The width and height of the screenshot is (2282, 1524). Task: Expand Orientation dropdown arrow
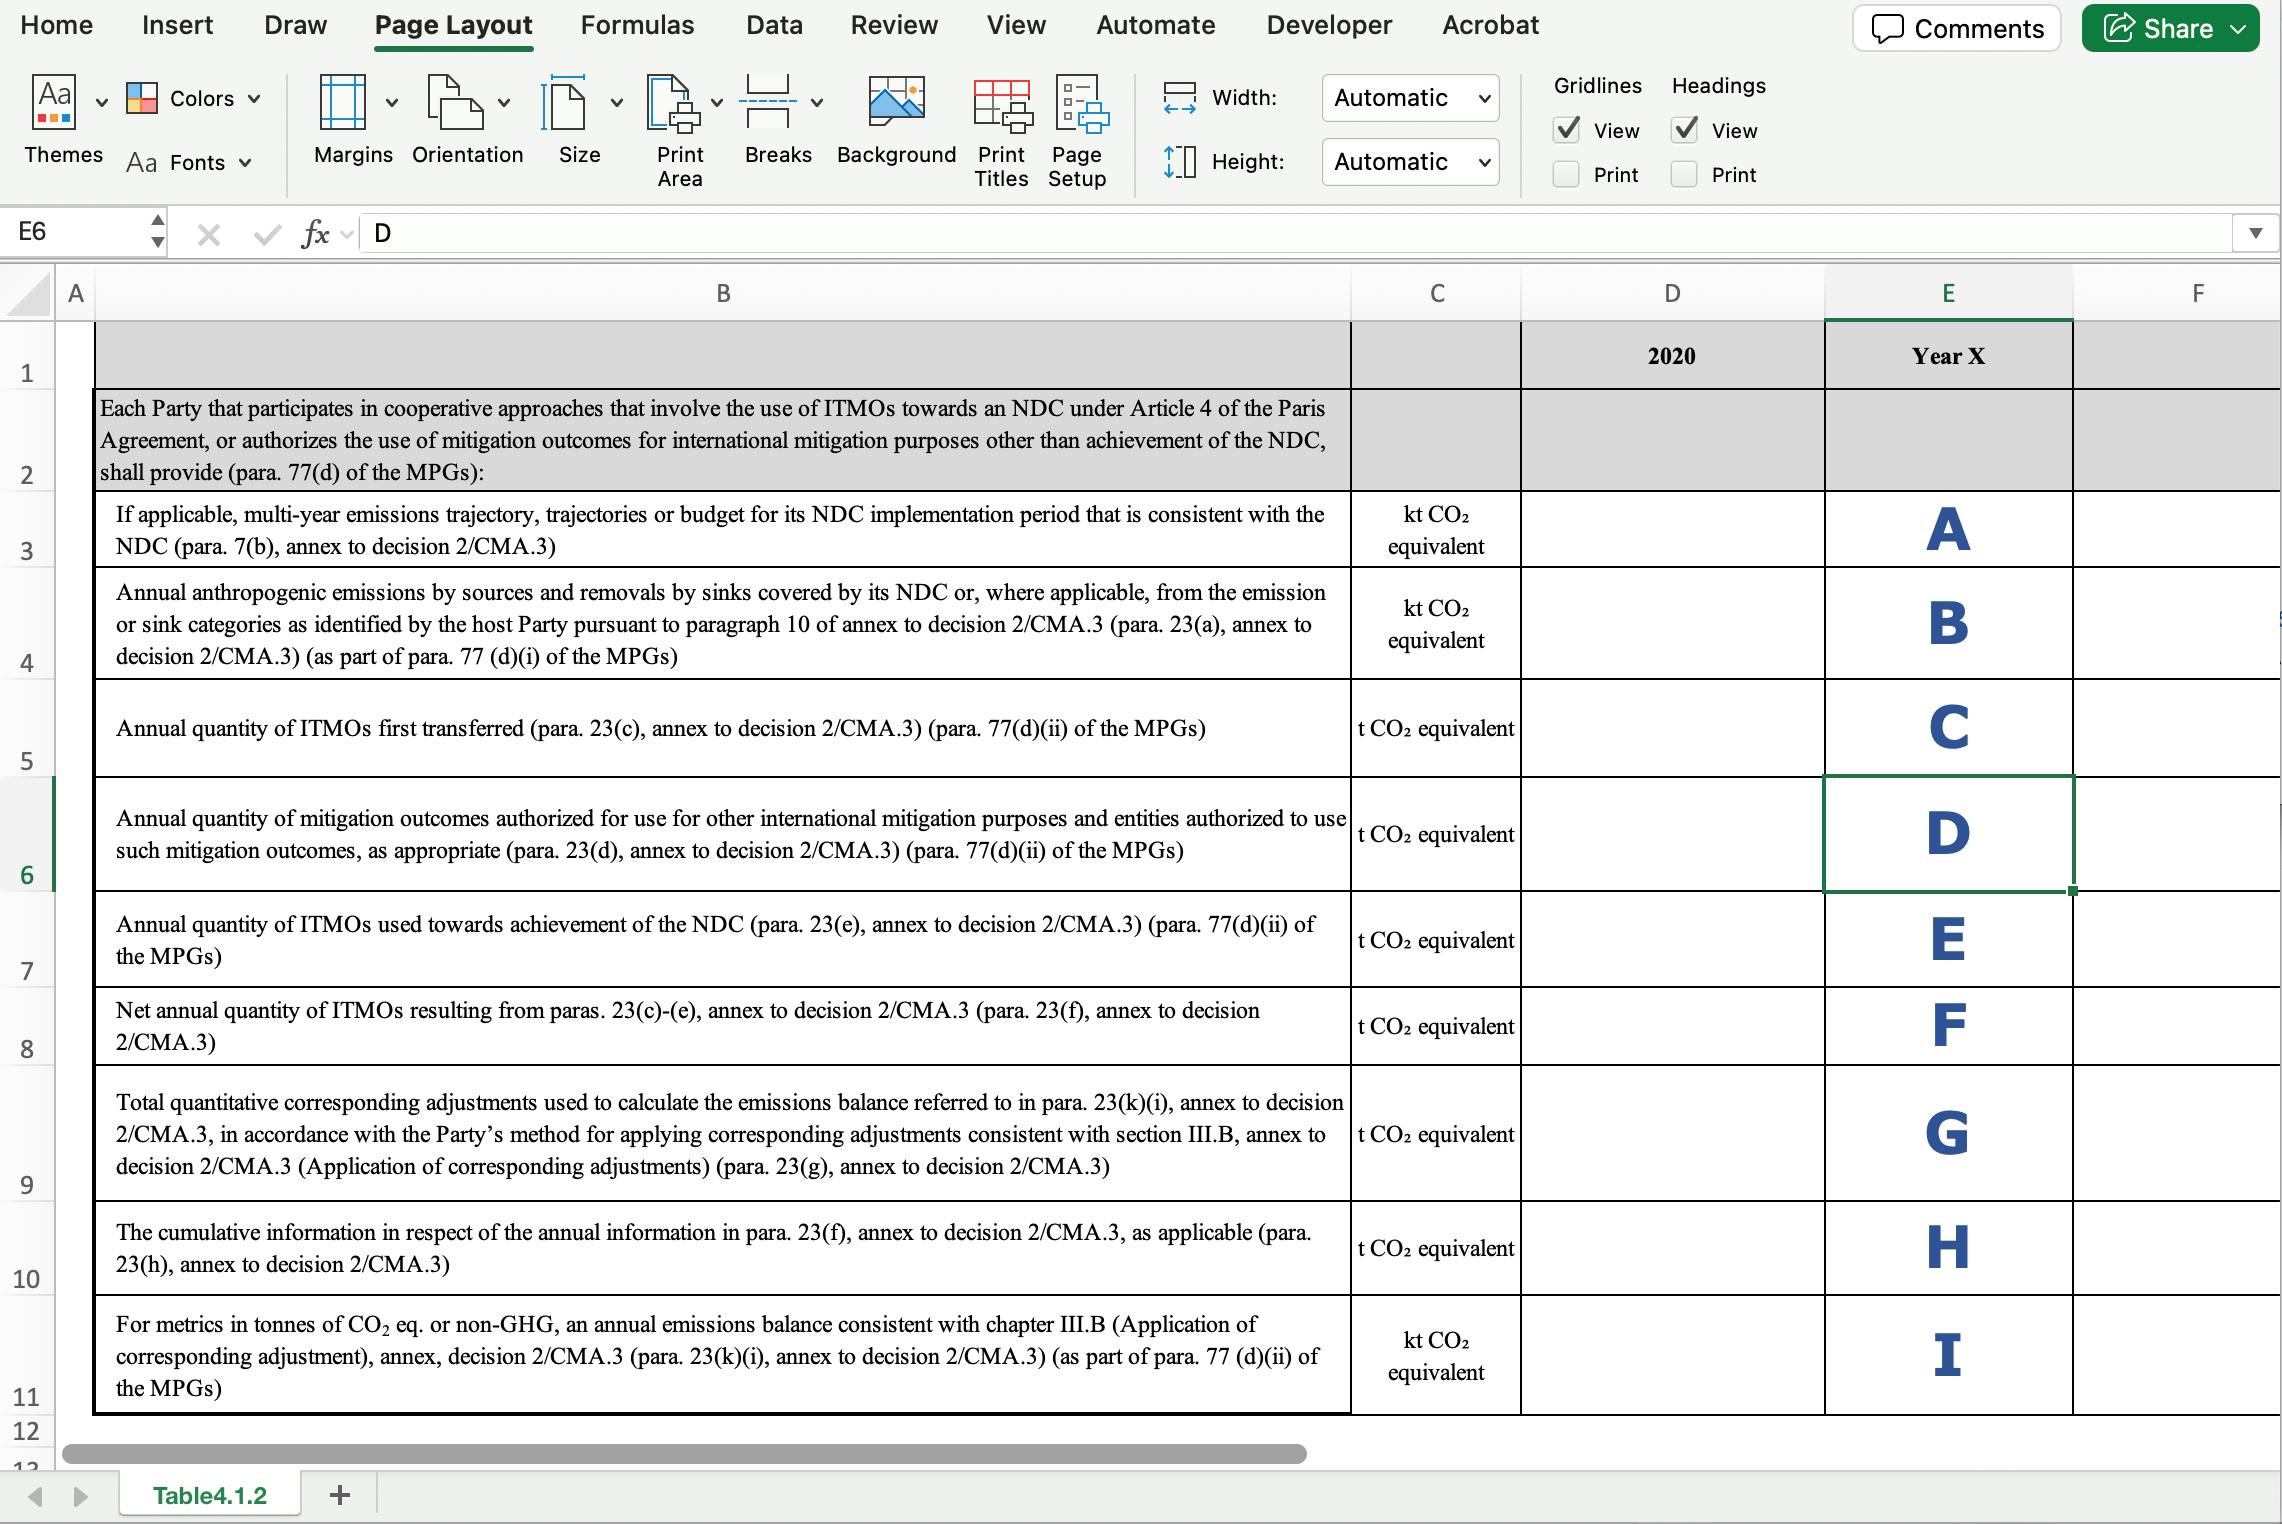coord(504,102)
